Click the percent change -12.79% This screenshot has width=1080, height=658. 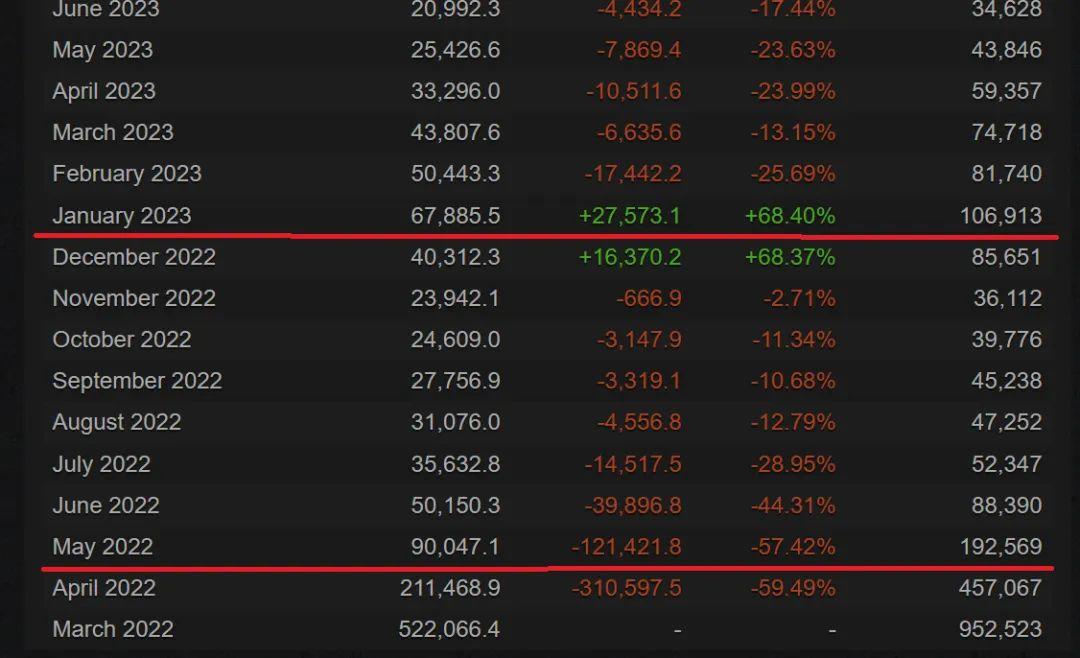(x=793, y=422)
